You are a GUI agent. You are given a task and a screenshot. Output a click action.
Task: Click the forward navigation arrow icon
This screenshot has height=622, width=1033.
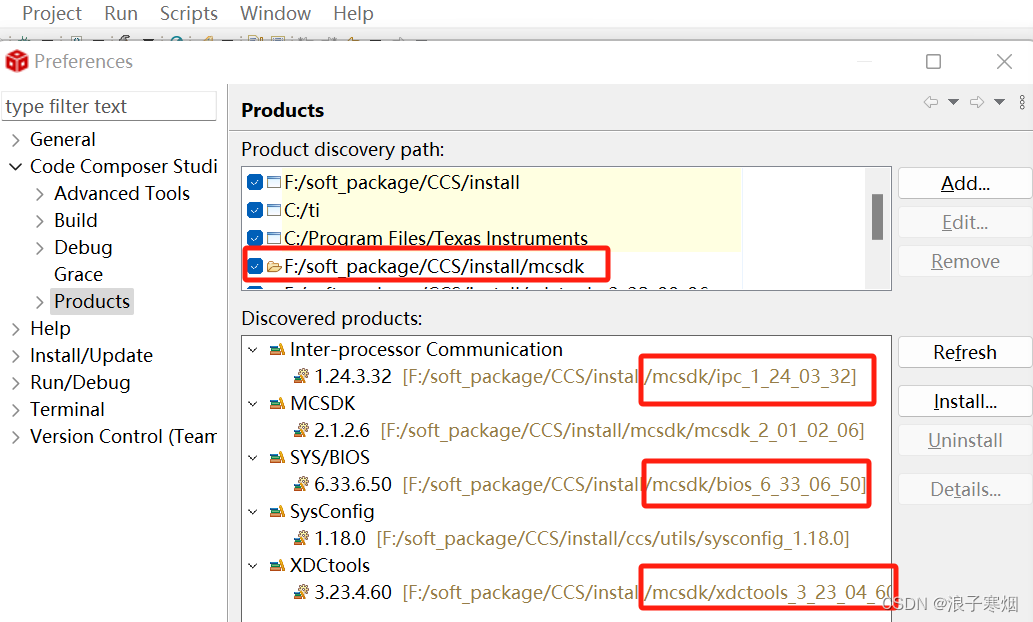click(977, 102)
